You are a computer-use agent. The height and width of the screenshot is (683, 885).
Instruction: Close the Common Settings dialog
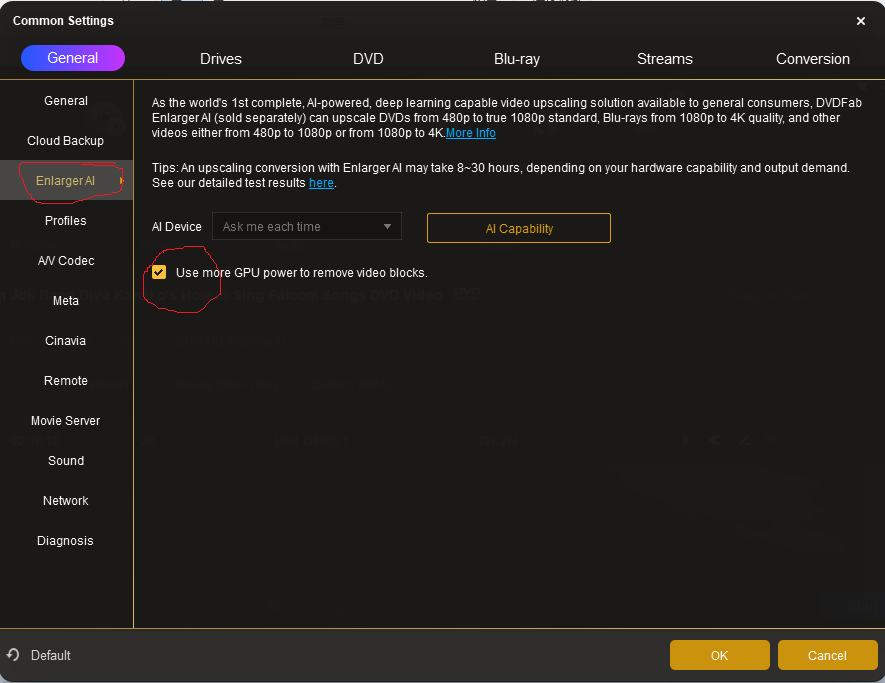(860, 21)
